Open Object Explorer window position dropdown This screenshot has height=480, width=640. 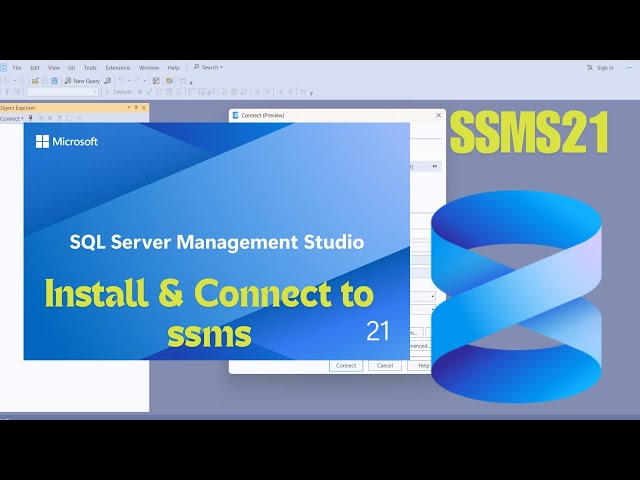129,108
